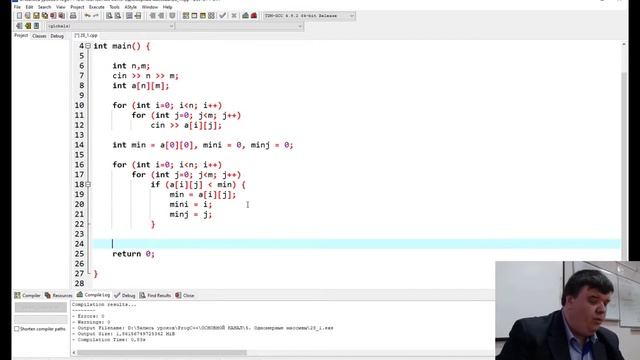Open the Find Results bottom tab
This screenshot has width=640, height=360.
[x=156, y=295]
